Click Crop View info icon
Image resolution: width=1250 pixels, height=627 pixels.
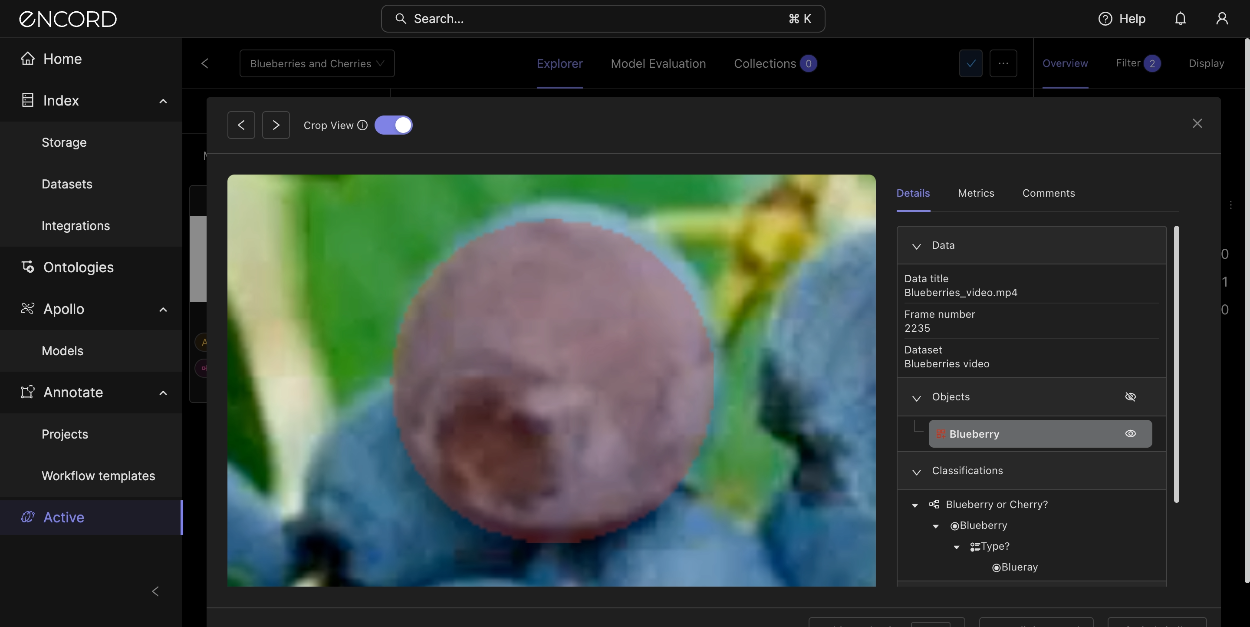point(362,126)
